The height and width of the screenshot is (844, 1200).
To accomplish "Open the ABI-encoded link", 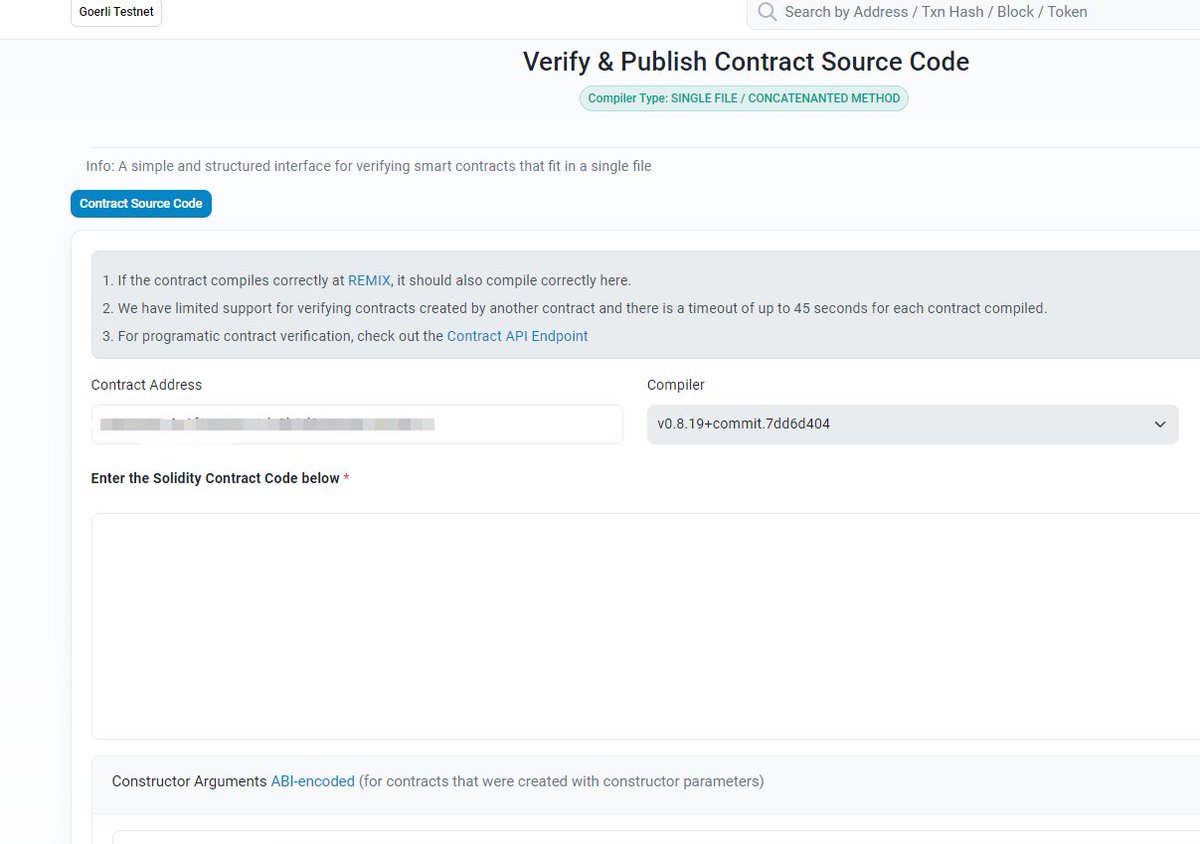I will [313, 781].
